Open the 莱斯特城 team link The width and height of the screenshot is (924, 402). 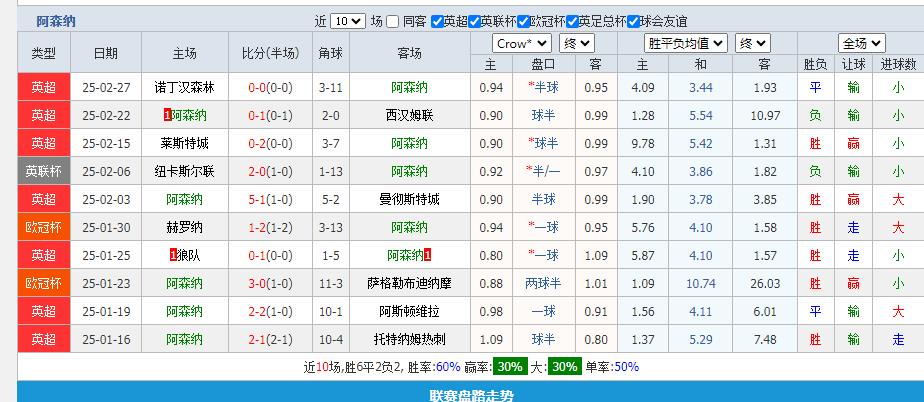point(184,143)
